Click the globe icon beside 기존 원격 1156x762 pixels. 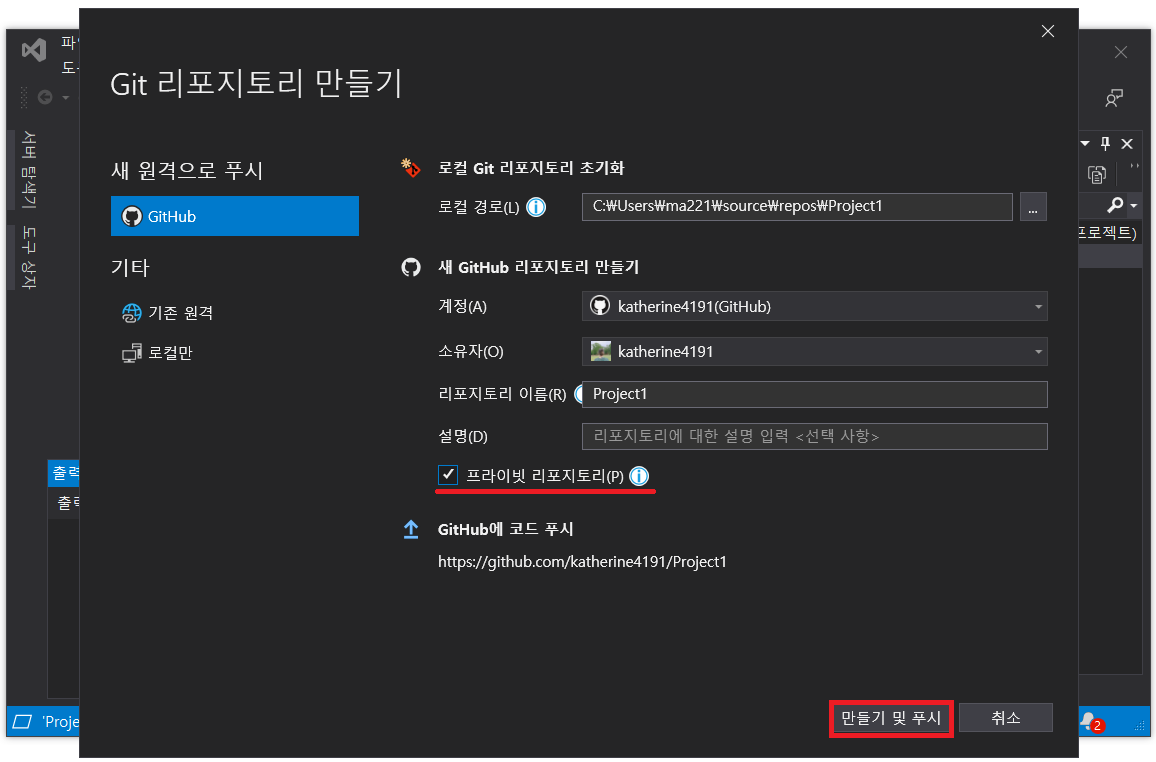(132, 313)
